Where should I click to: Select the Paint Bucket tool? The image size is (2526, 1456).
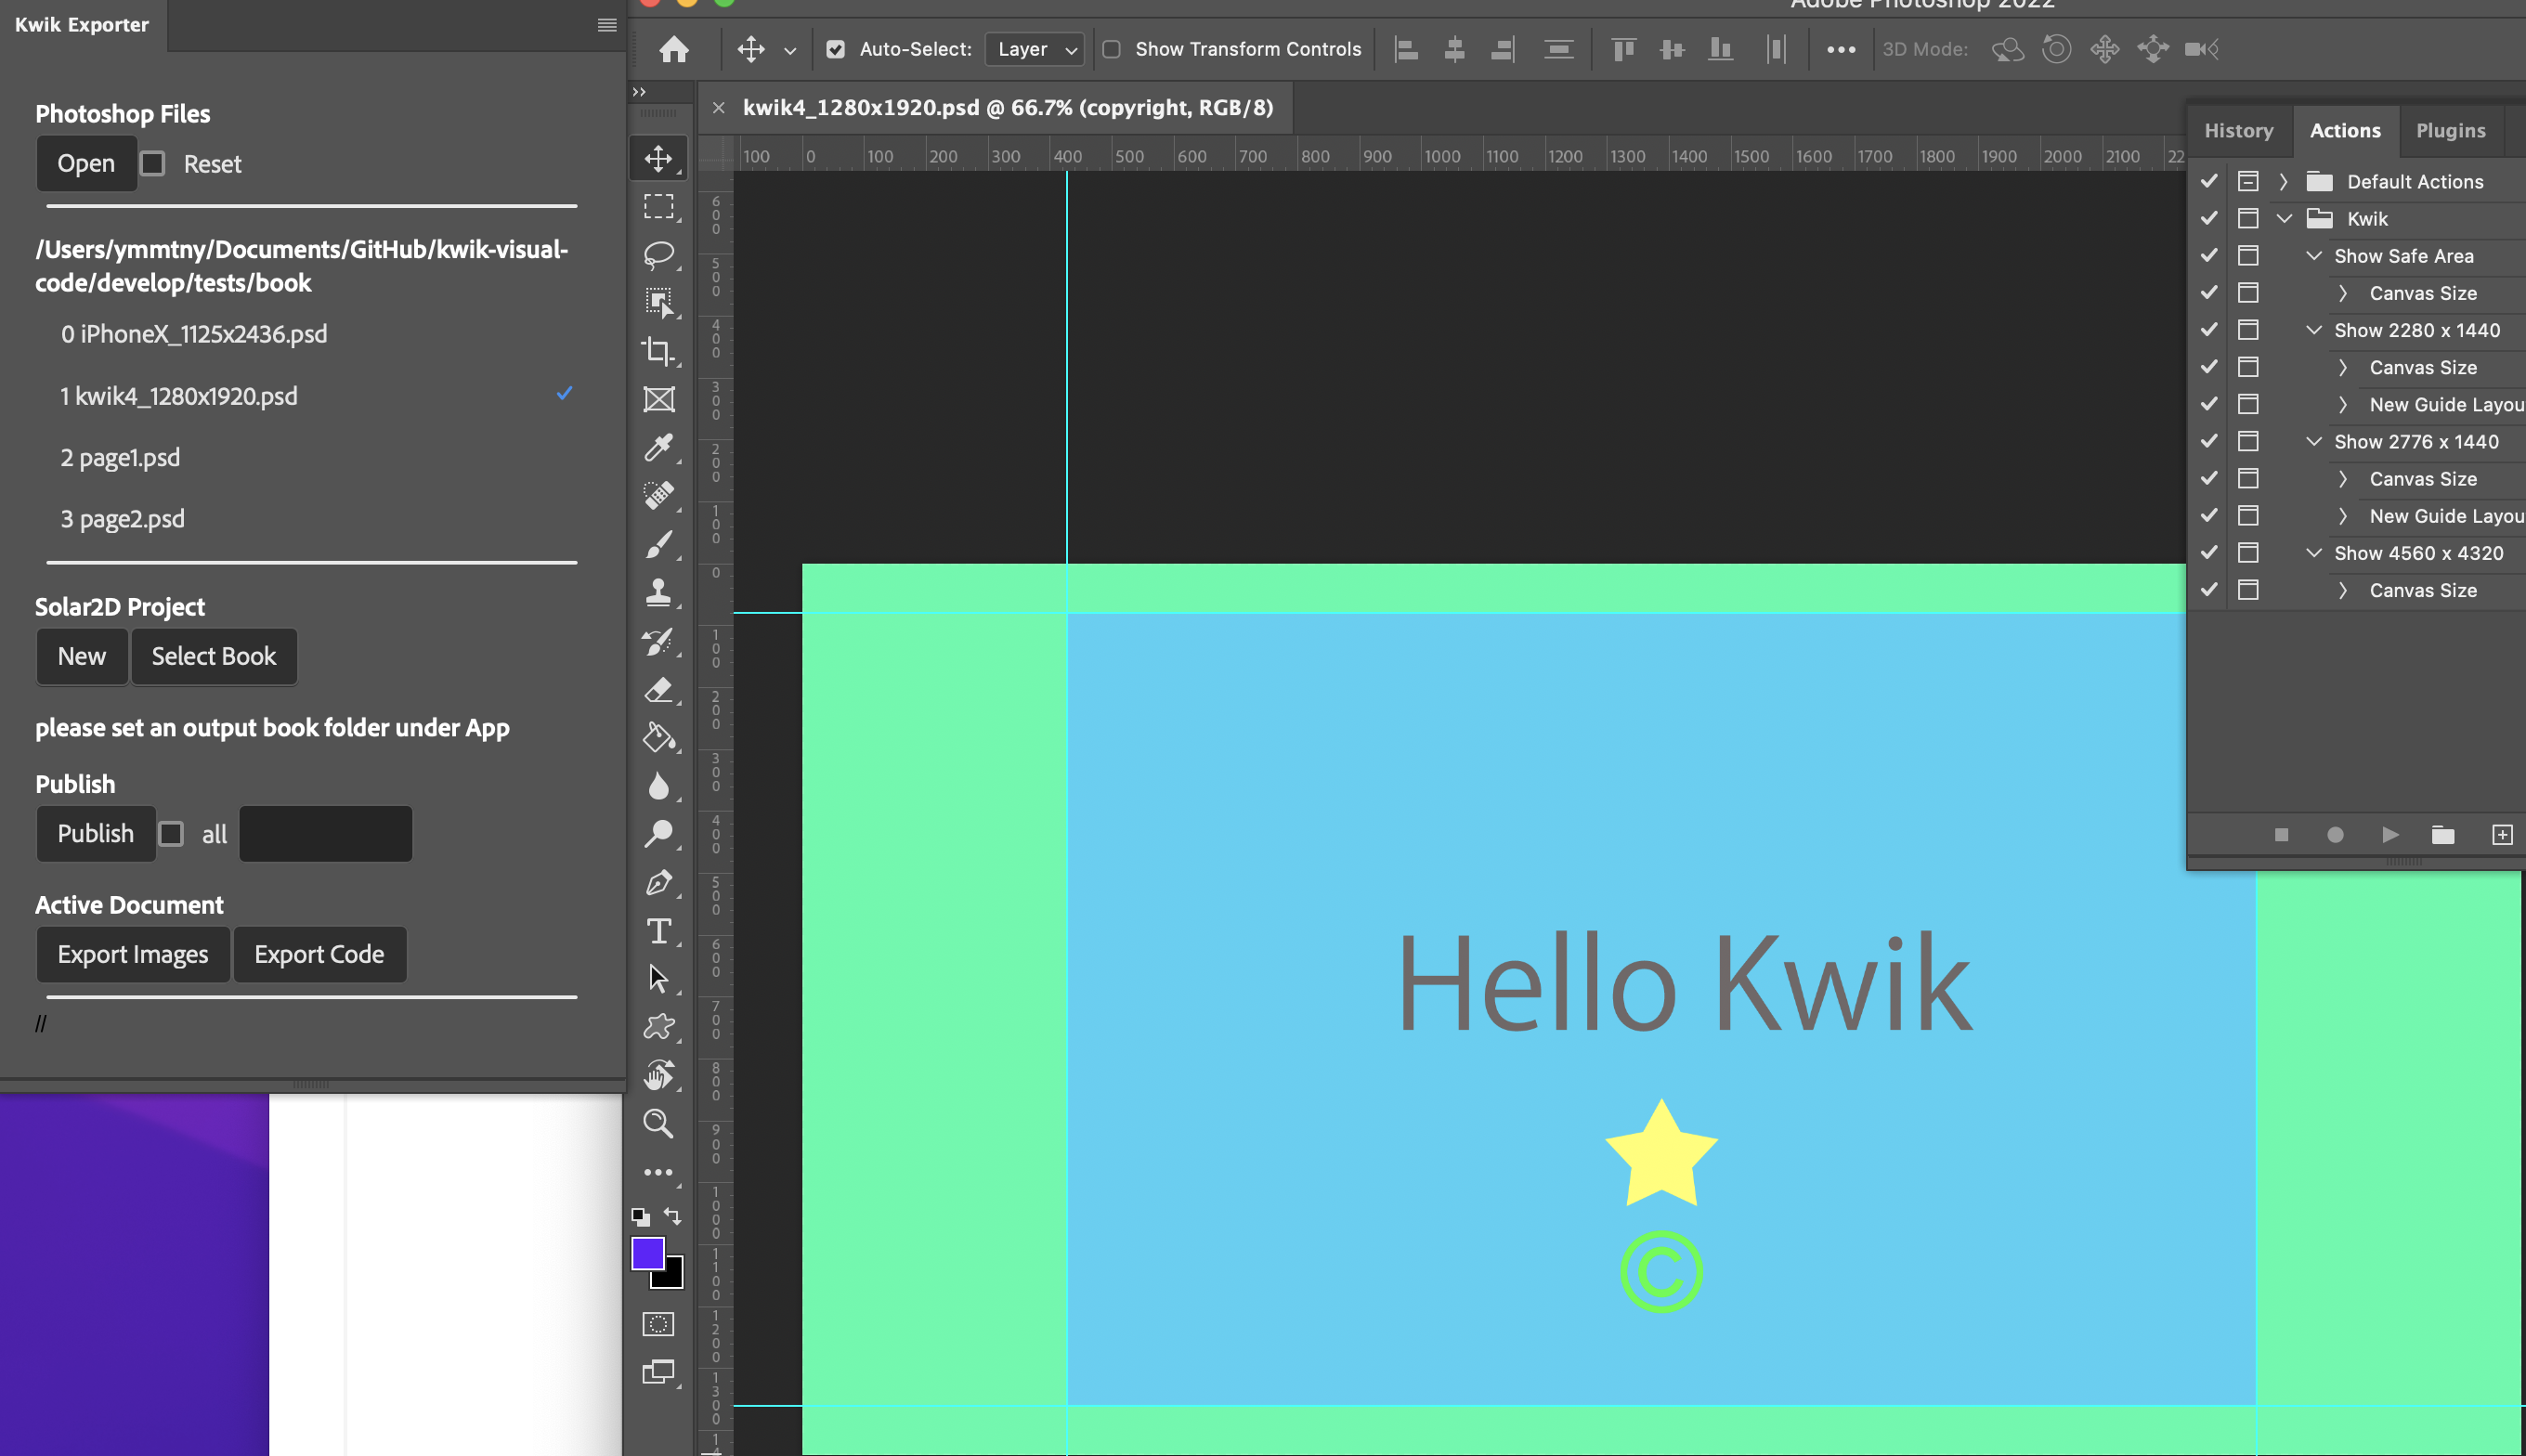pos(658,737)
